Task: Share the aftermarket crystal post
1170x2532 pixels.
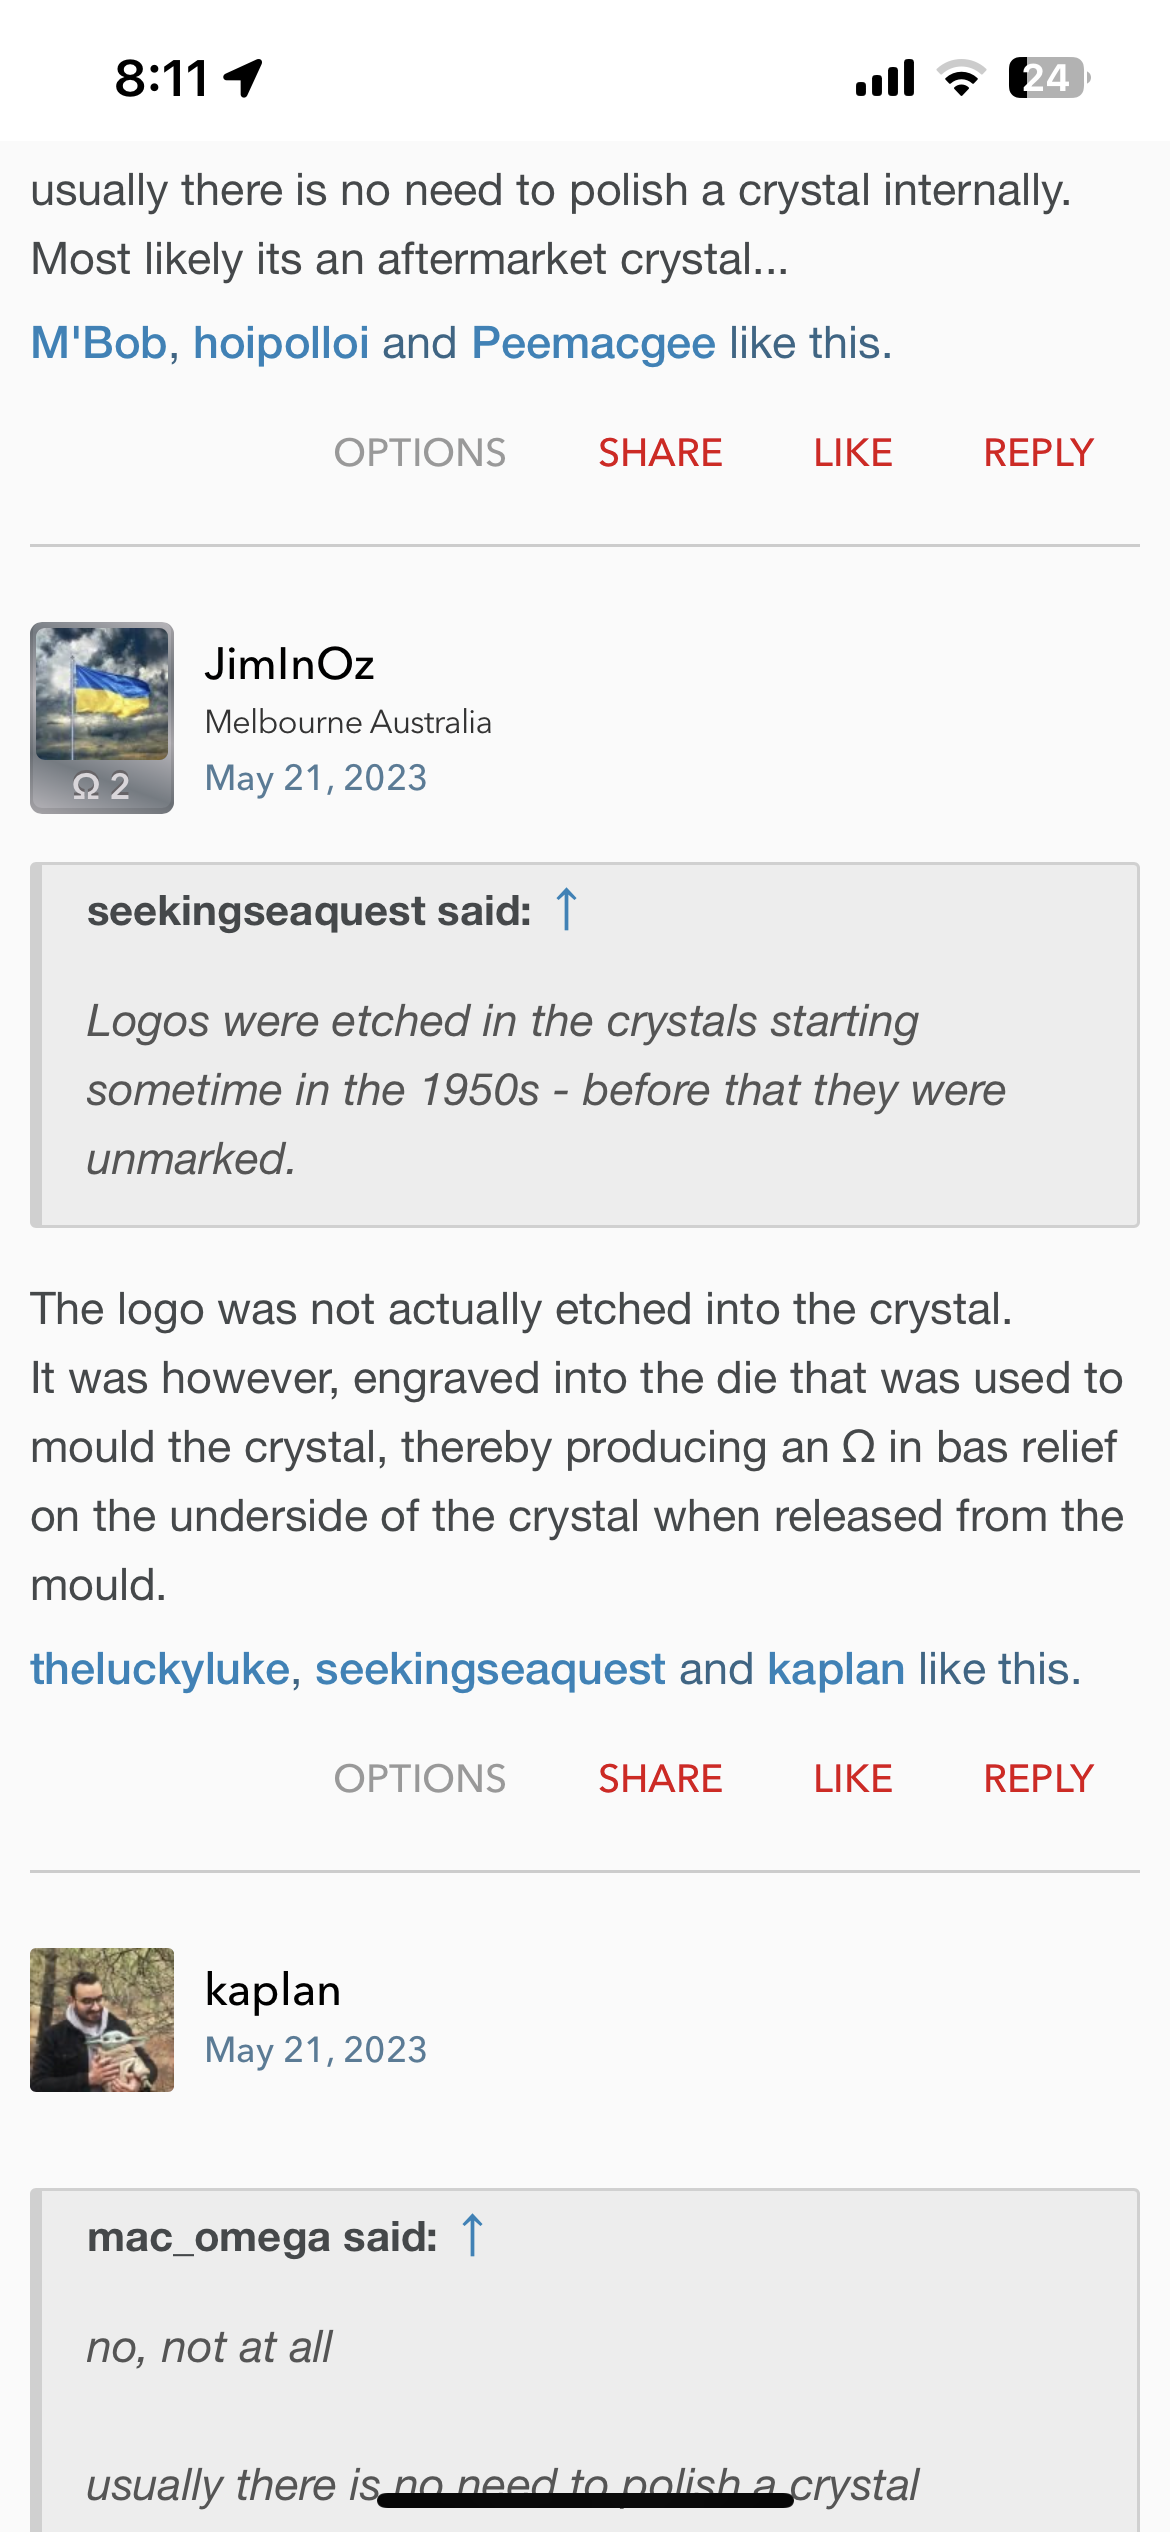Action: coord(660,453)
